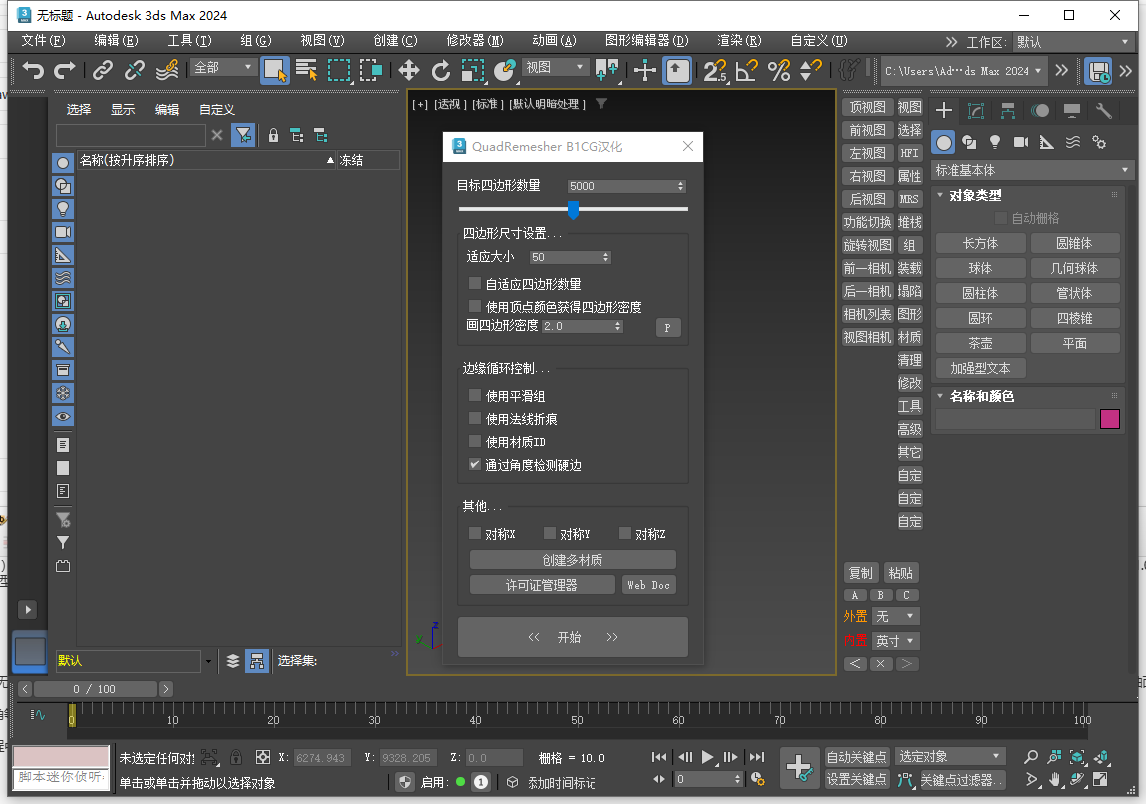Image resolution: width=1146 pixels, height=804 pixels.
Task: Open the Modify panel tab icon
Action: 976,110
